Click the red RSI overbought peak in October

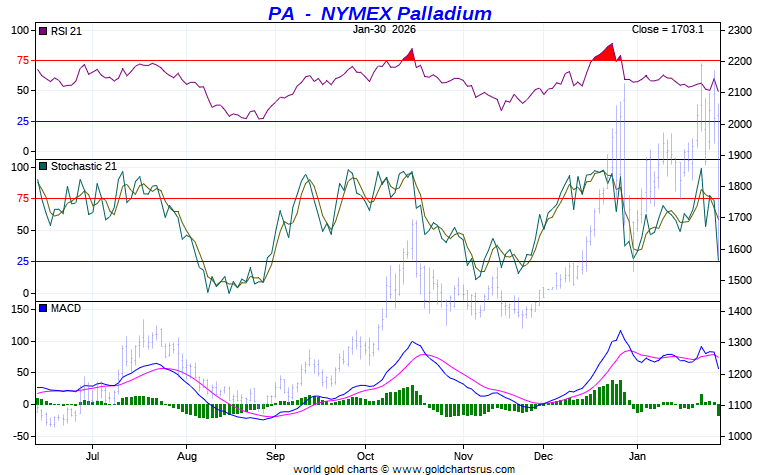(408, 56)
